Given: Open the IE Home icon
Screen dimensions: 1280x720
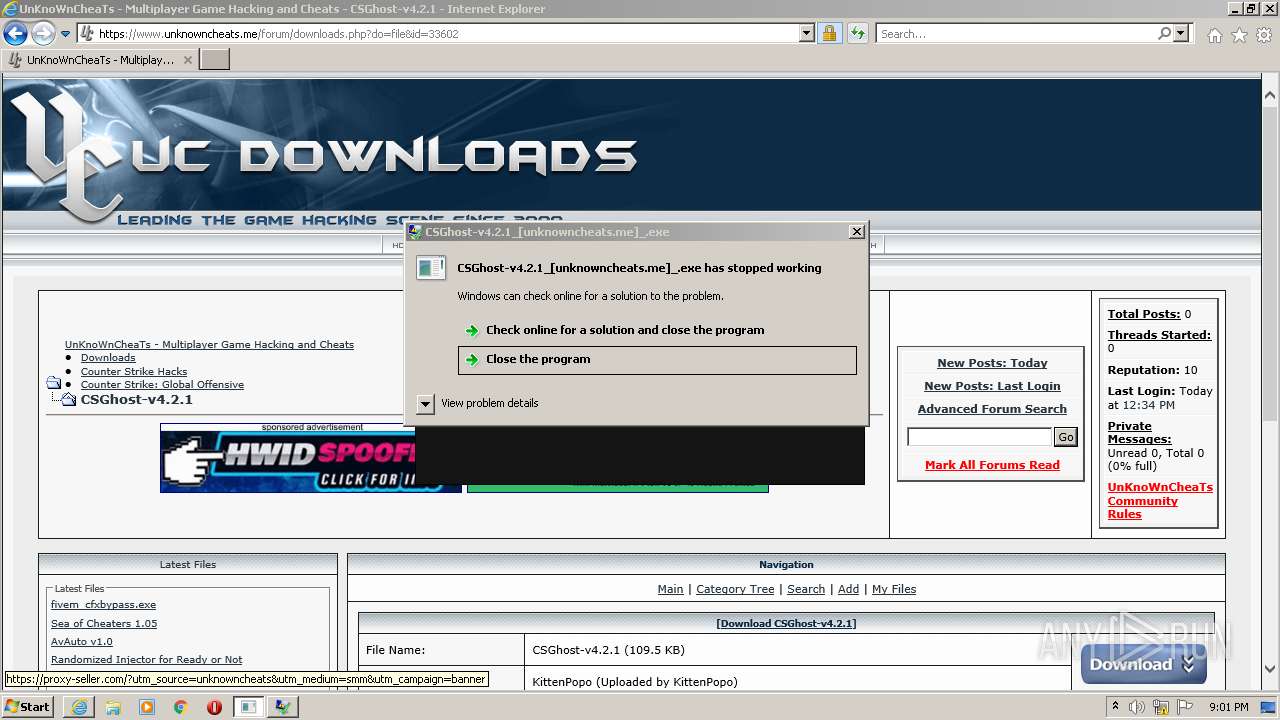Looking at the screenshot, I should click(x=1214, y=35).
